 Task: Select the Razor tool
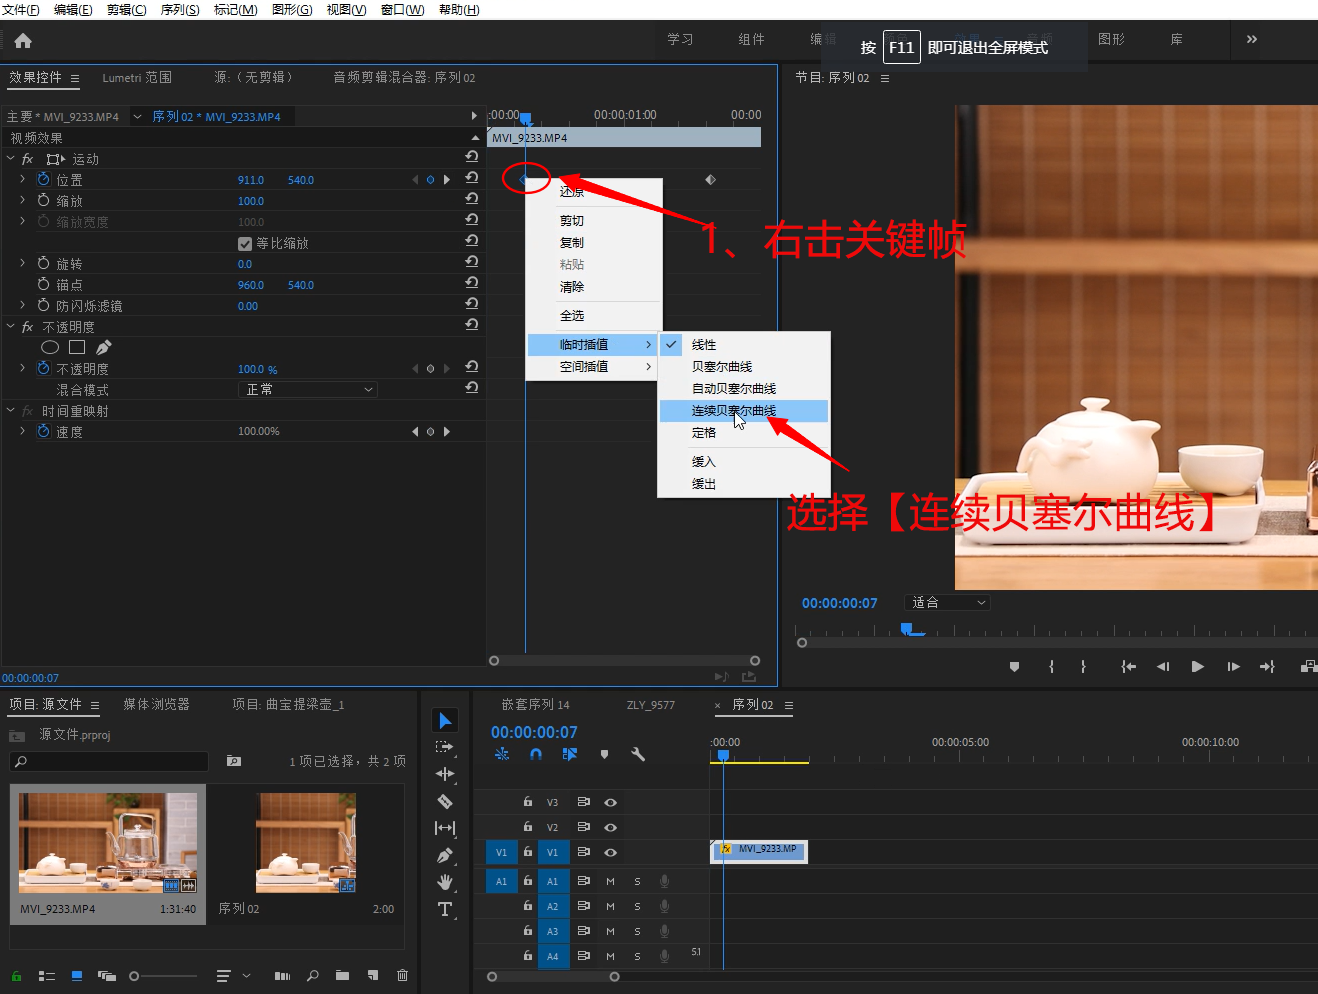[445, 801]
